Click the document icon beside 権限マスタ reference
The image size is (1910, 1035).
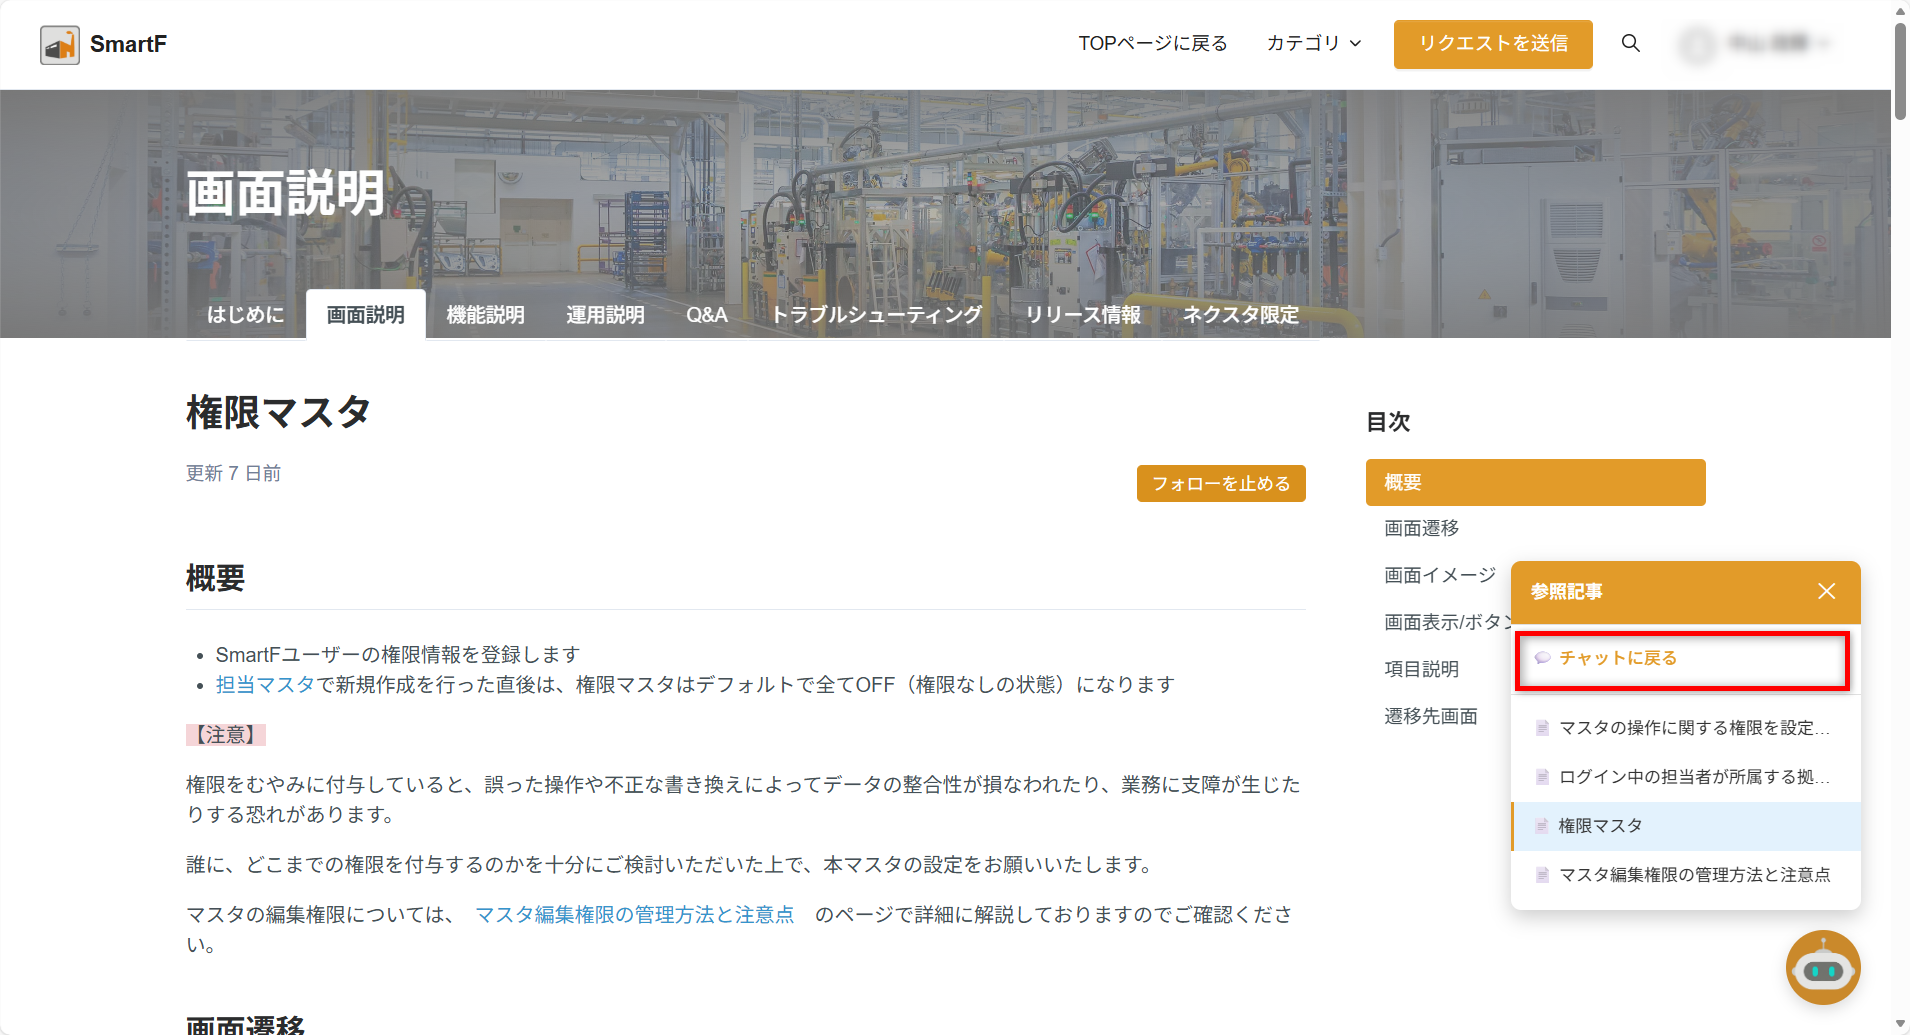(x=1542, y=826)
